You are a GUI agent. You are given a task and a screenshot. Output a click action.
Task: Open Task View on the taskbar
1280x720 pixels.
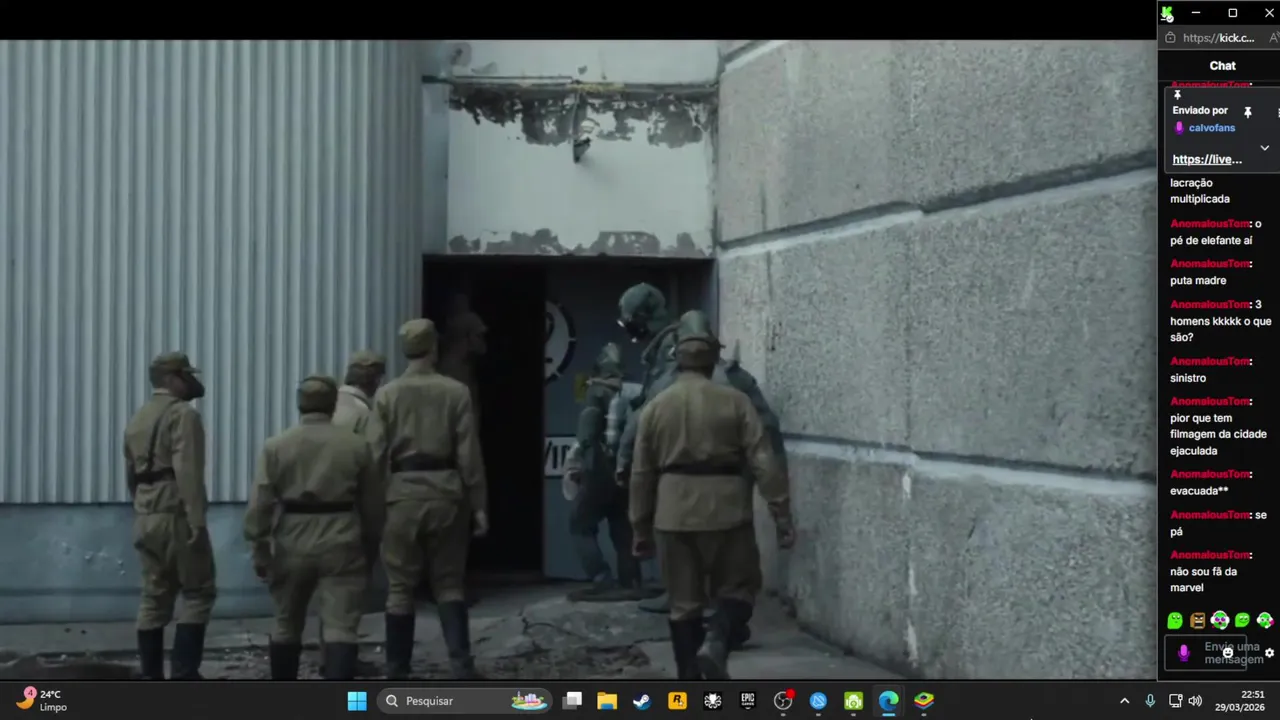[x=572, y=701]
